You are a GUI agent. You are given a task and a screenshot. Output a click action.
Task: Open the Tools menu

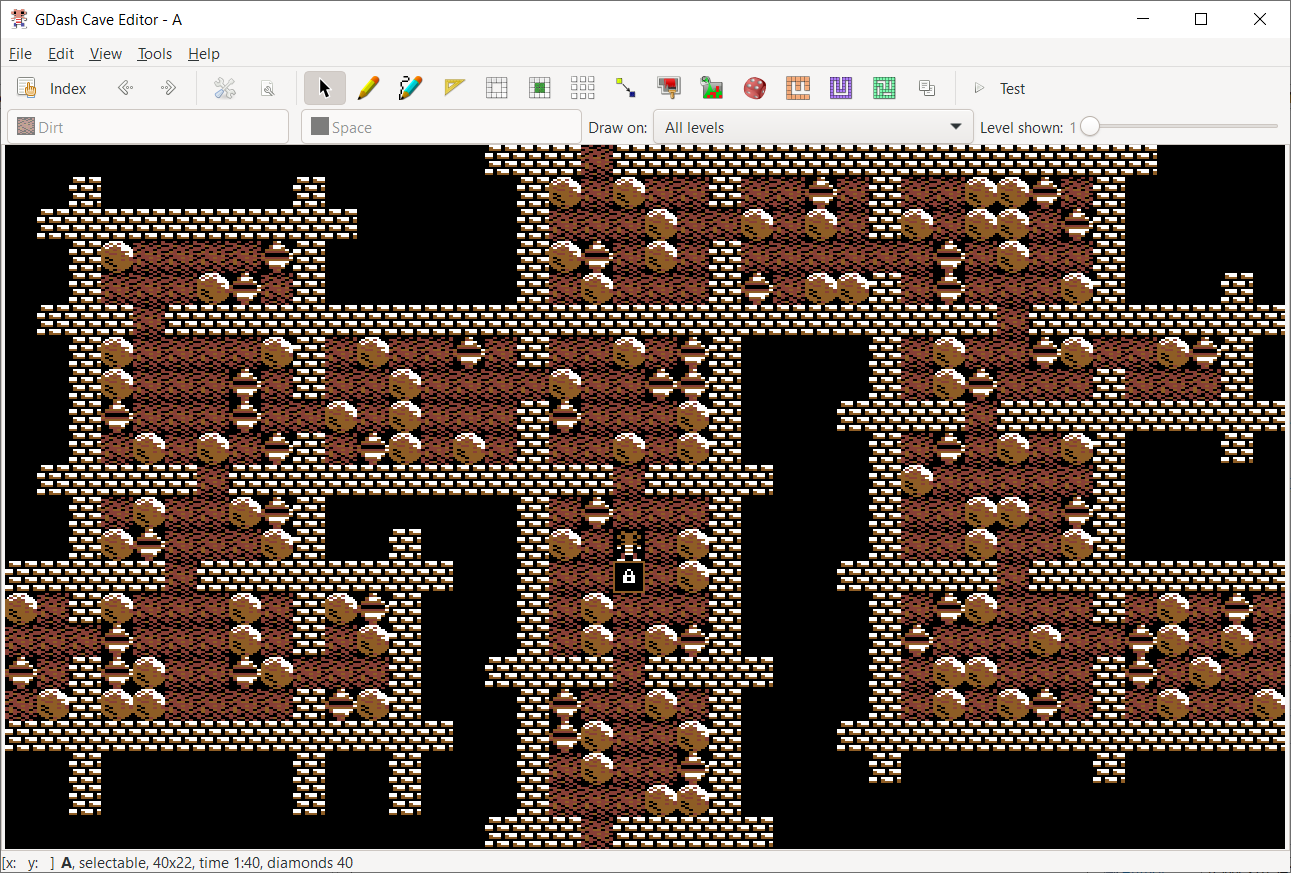tap(155, 54)
